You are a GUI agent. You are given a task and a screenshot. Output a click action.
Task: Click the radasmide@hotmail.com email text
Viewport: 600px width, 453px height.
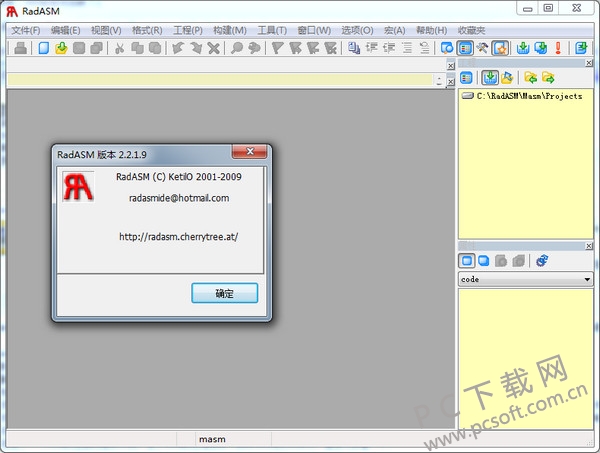tap(179, 198)
